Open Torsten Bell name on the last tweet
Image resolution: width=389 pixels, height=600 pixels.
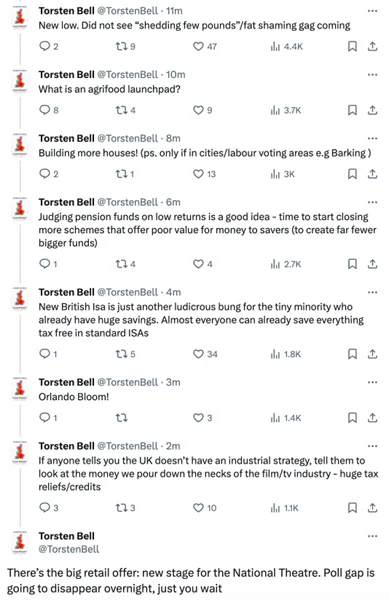click(66, 536)
